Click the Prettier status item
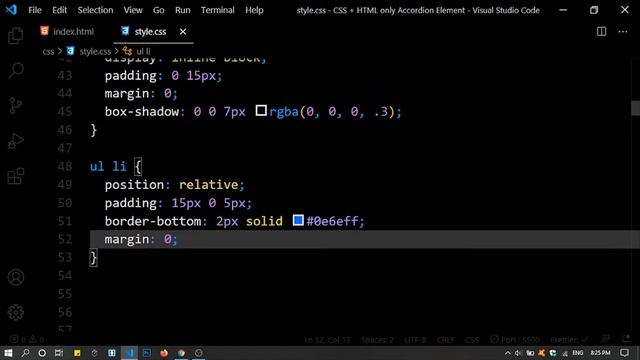Image resolution: width=640 pixels, height=360 pixels. pos(569,340)
